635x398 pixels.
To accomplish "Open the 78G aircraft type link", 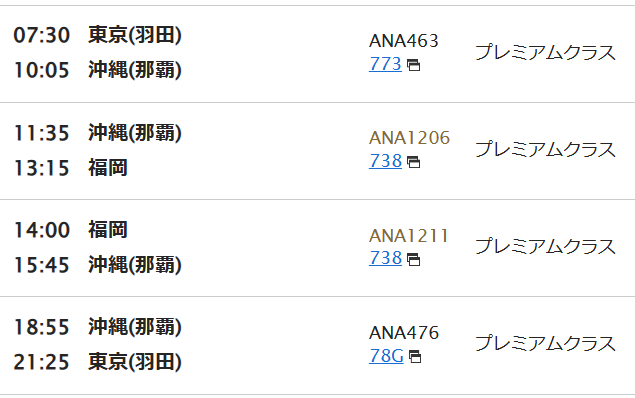I will [386, 356].
